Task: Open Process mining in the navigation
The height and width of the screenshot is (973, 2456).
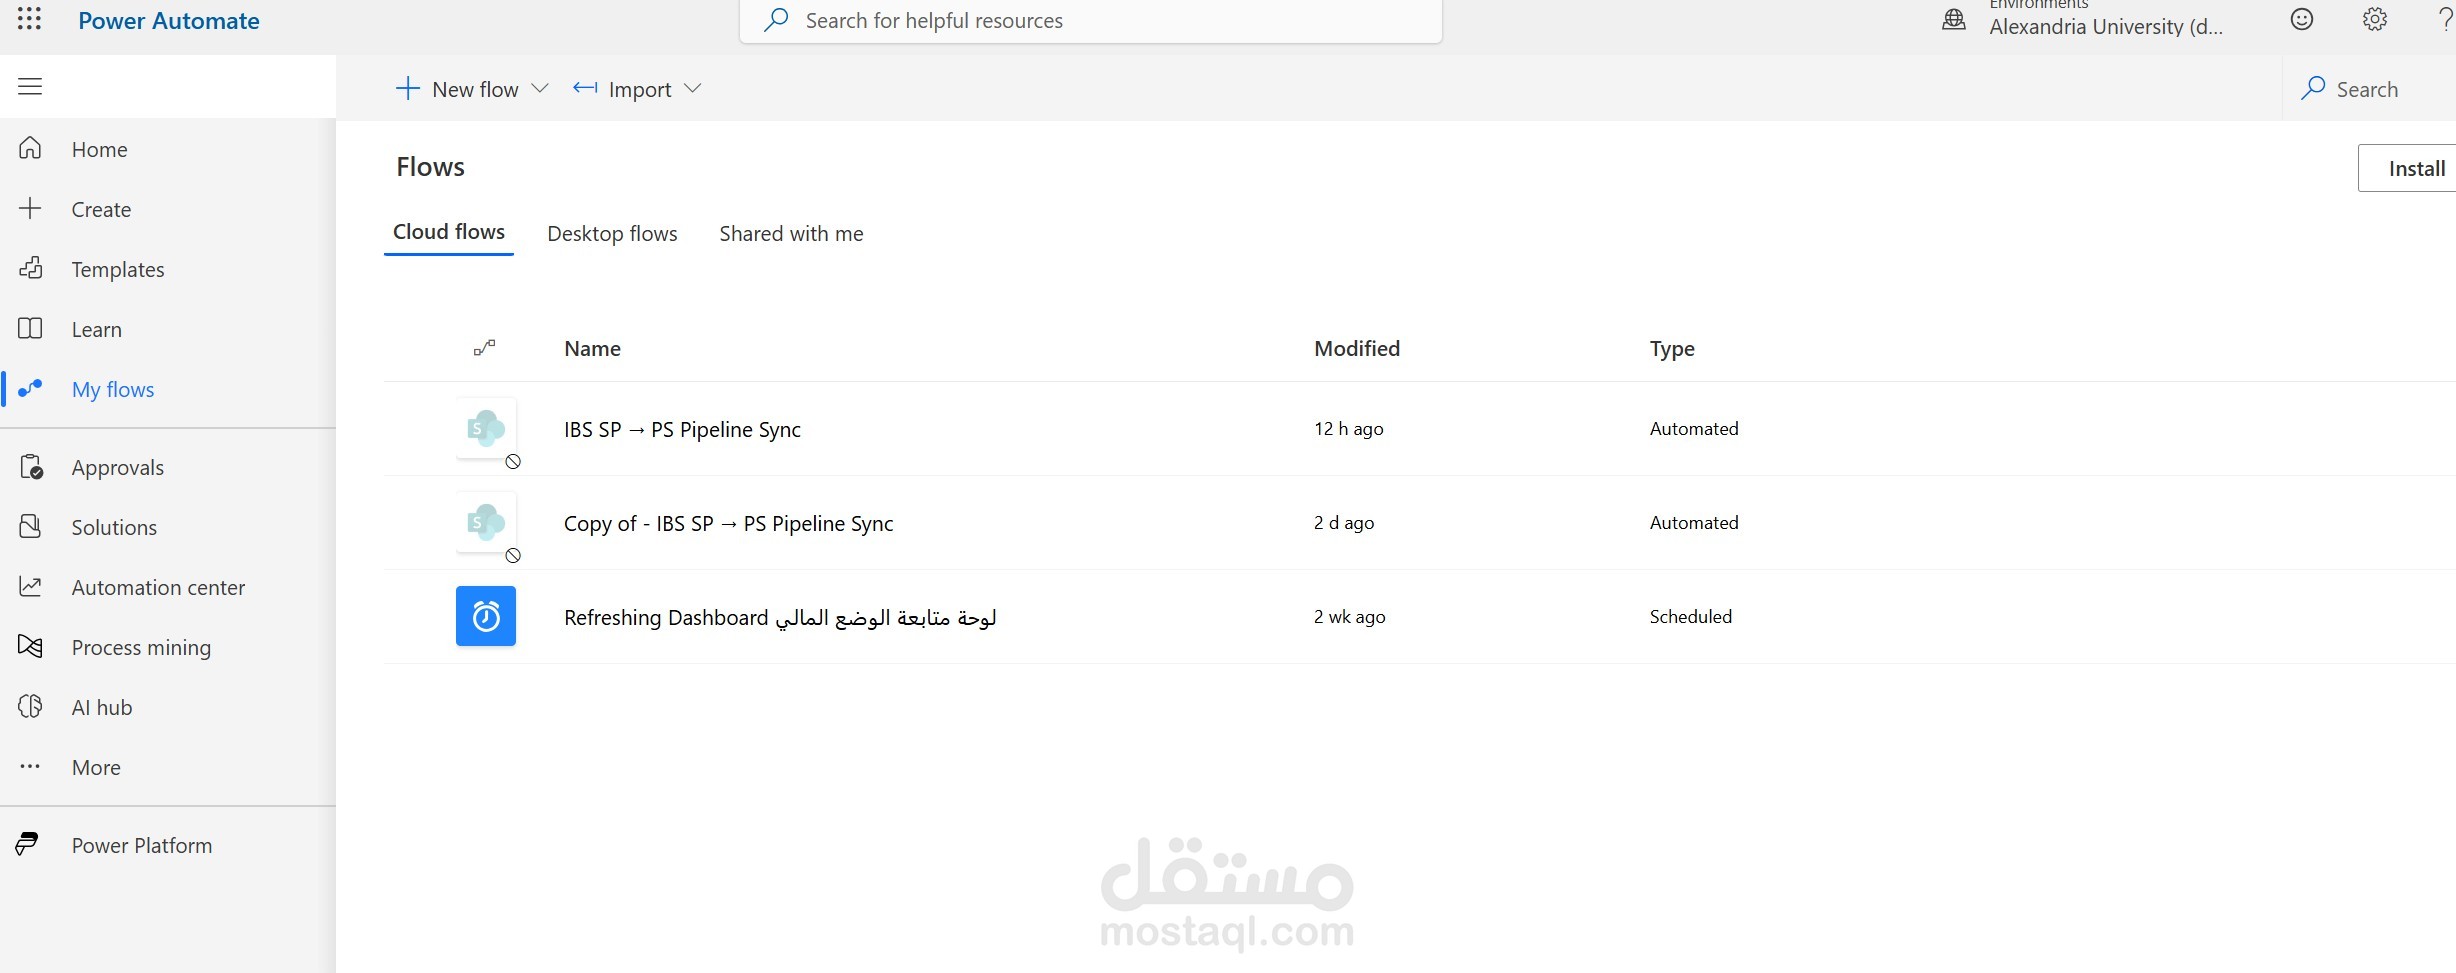Action: 141,648
